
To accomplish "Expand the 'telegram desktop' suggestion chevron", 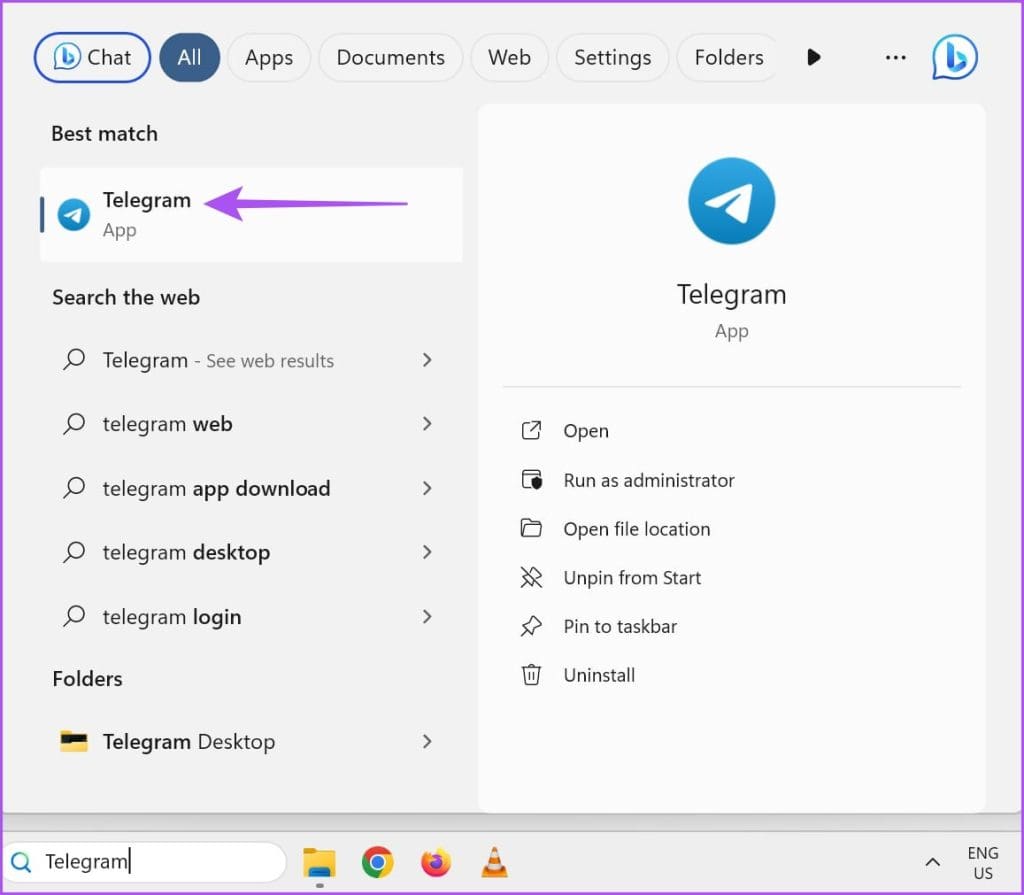I will click(x=427, y=552).
